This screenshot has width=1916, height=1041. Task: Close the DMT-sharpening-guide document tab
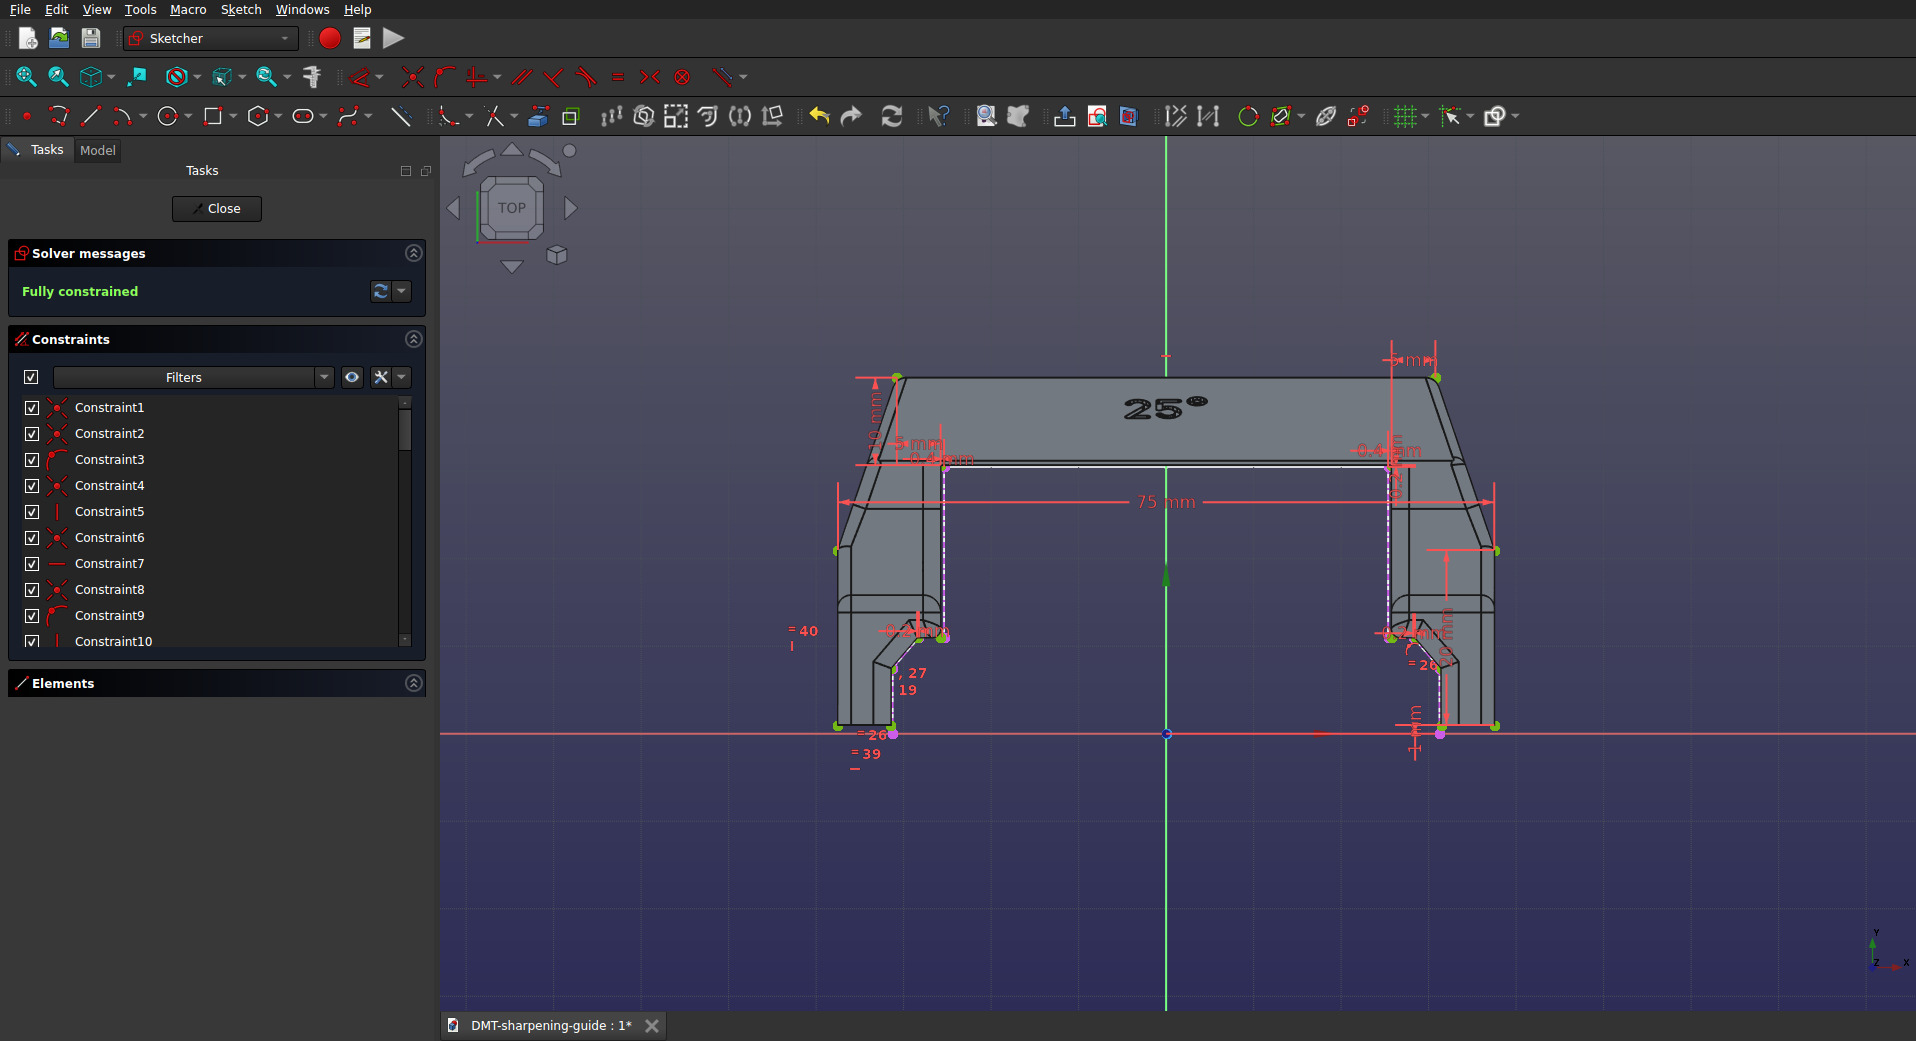click(652, 1025)
